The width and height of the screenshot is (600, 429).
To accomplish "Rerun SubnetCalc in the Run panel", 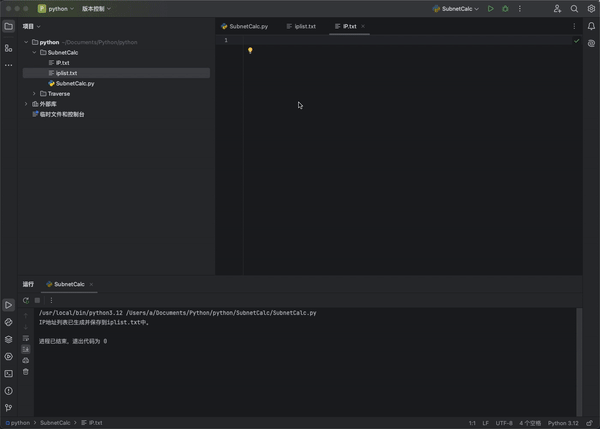I will coord(26,300).
